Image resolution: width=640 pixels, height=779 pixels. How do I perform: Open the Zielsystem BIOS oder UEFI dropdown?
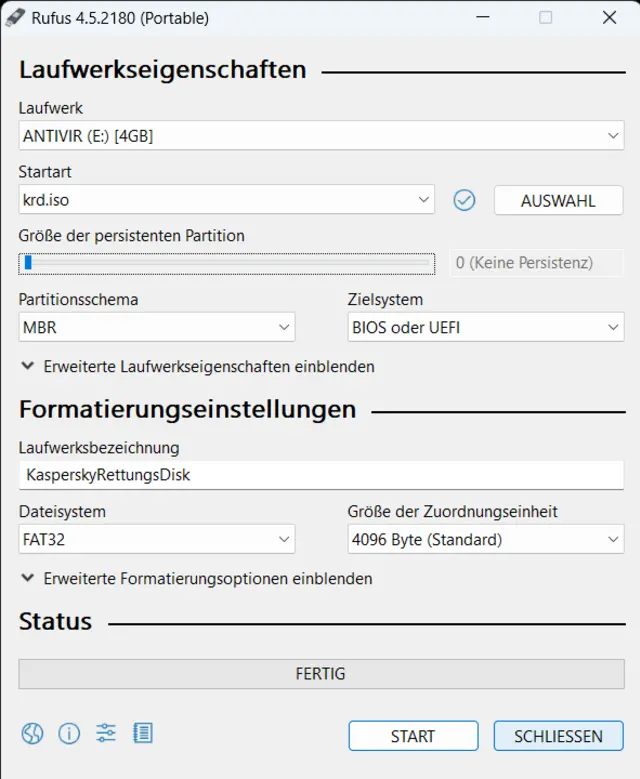[x=485, y=327]
